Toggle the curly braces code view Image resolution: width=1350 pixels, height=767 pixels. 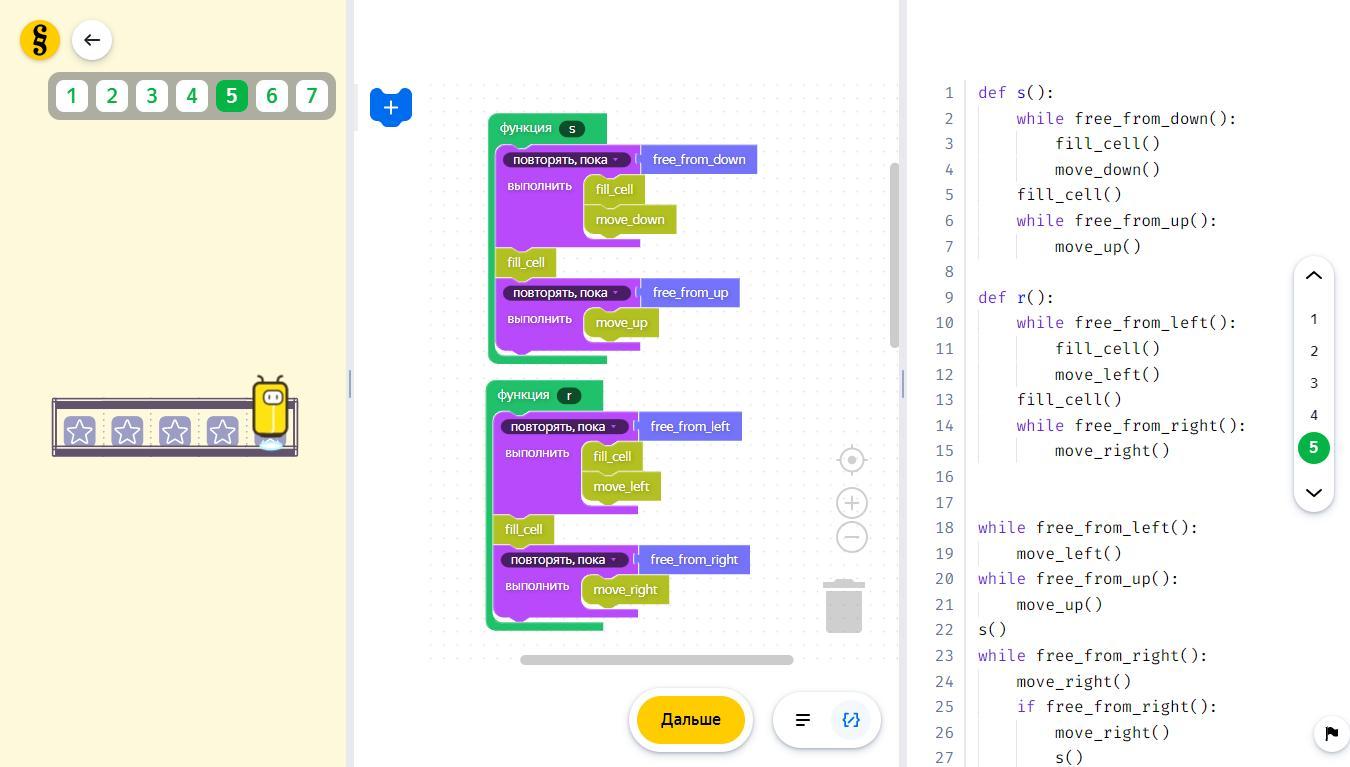(851, 720)
